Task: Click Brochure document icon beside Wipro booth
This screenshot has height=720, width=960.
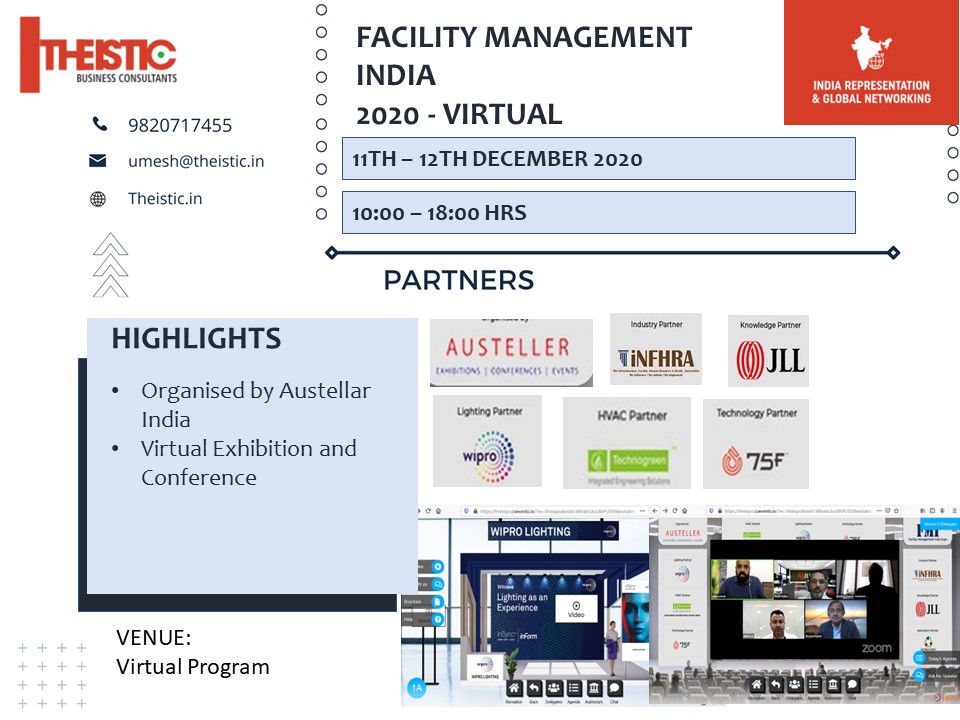Action: pos(437,602)
